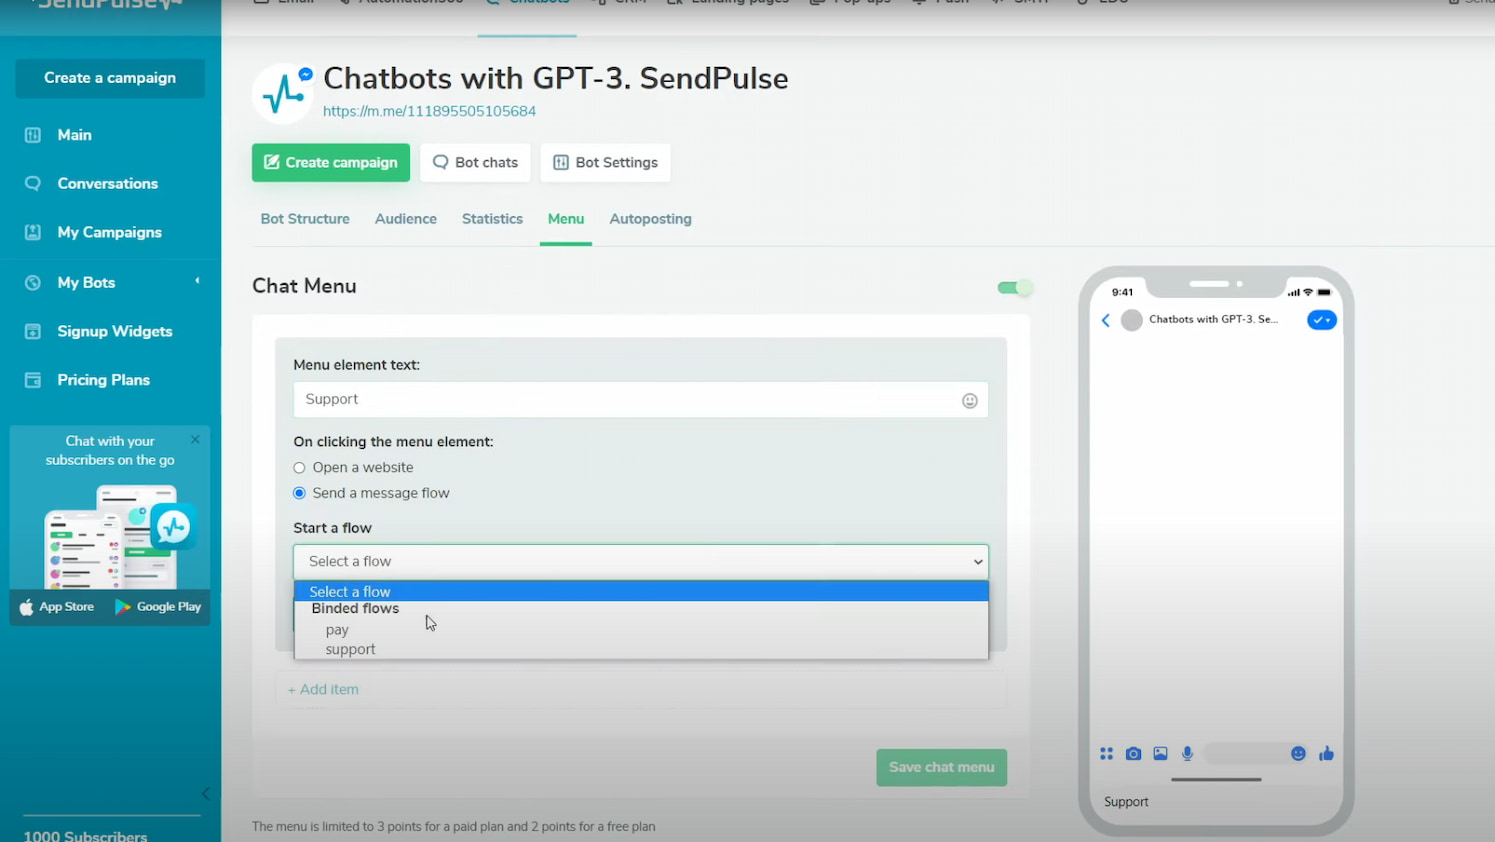
Task: Click the thumbs-up icon in chat preview
Action: coord(1326,753)
